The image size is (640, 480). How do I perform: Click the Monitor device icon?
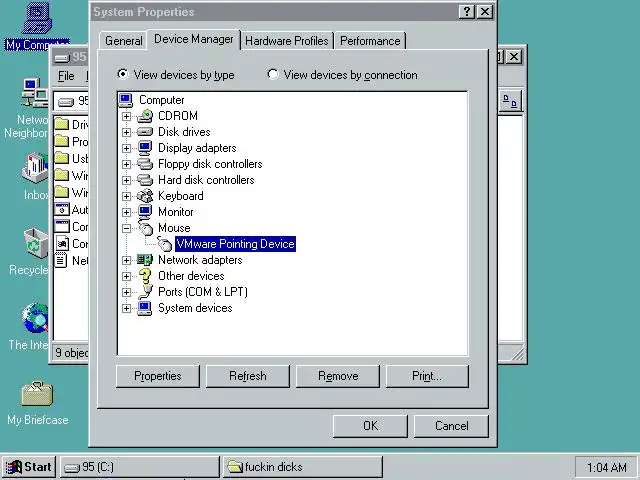pos(145,212)
